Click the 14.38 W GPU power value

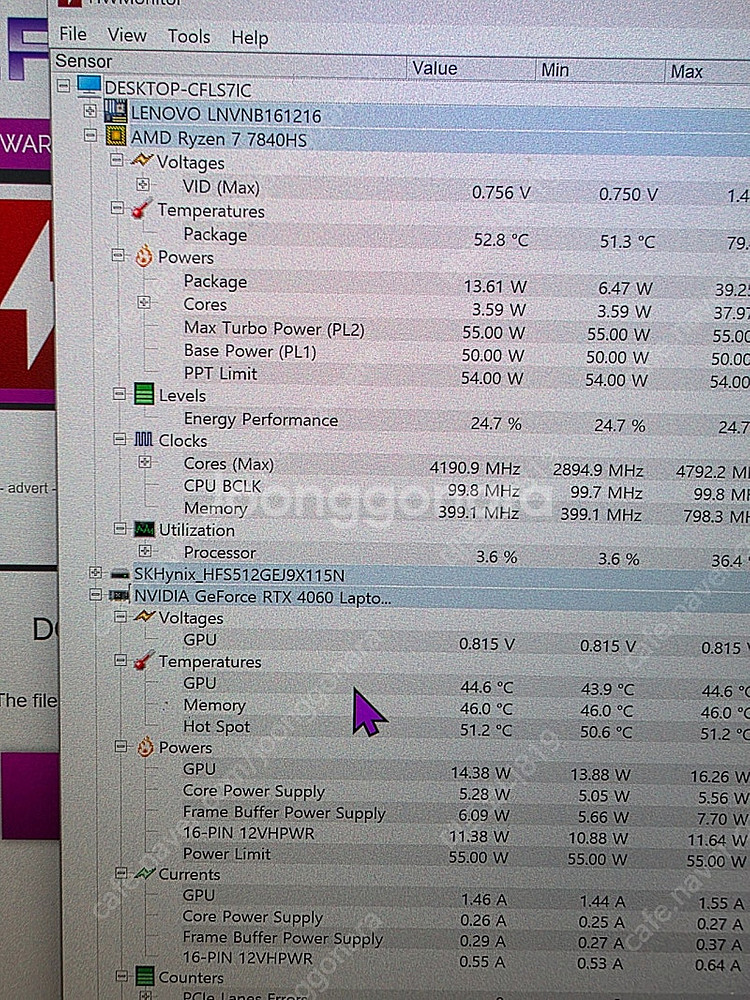pyautogui.click(x=480, y=773)
